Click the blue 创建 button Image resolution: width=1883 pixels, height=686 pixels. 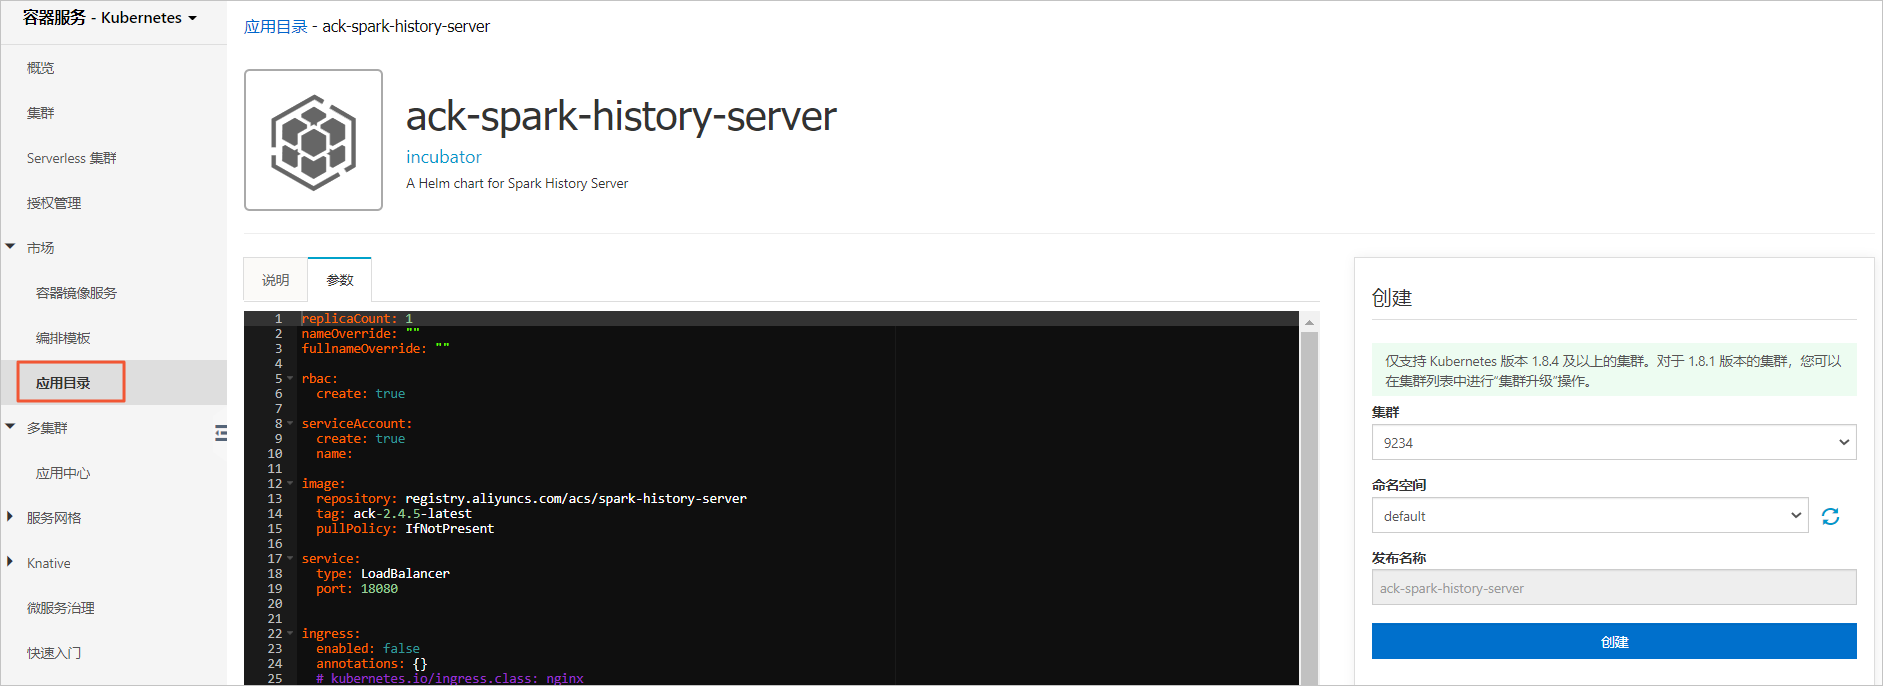pyautogui.click(x=1614, y=641)
